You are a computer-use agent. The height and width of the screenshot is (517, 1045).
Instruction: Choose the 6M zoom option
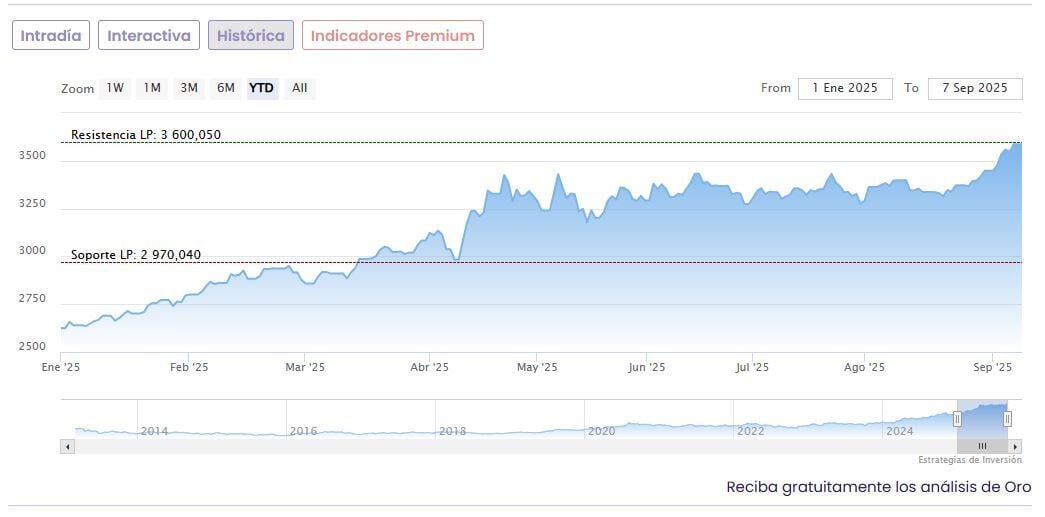point(226,88)
